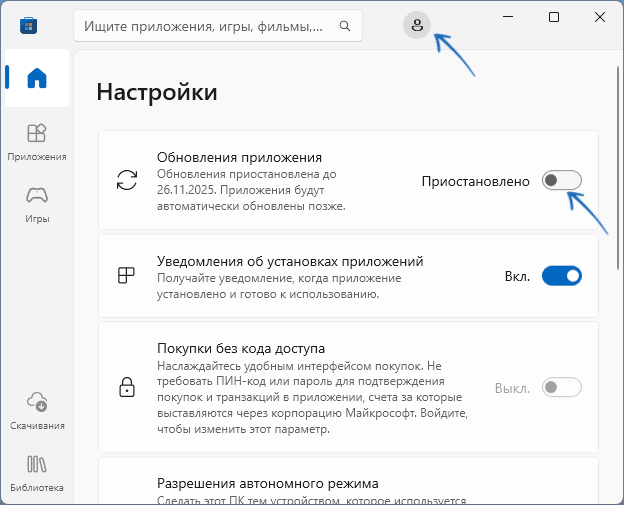Click Разрешения автономного режима title
This screenshot has width=624, height=505.
(x=267, y=484)
